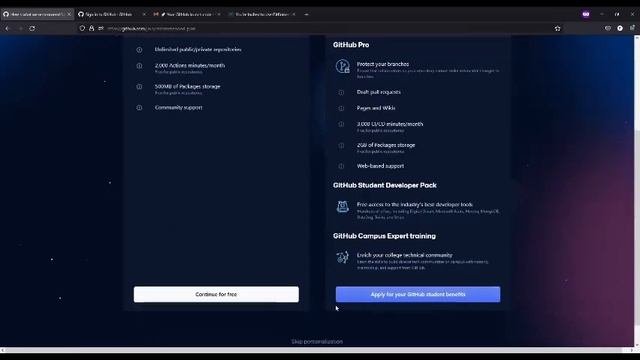
Task: Open the shield tracking protection icon
Action: 82,29
